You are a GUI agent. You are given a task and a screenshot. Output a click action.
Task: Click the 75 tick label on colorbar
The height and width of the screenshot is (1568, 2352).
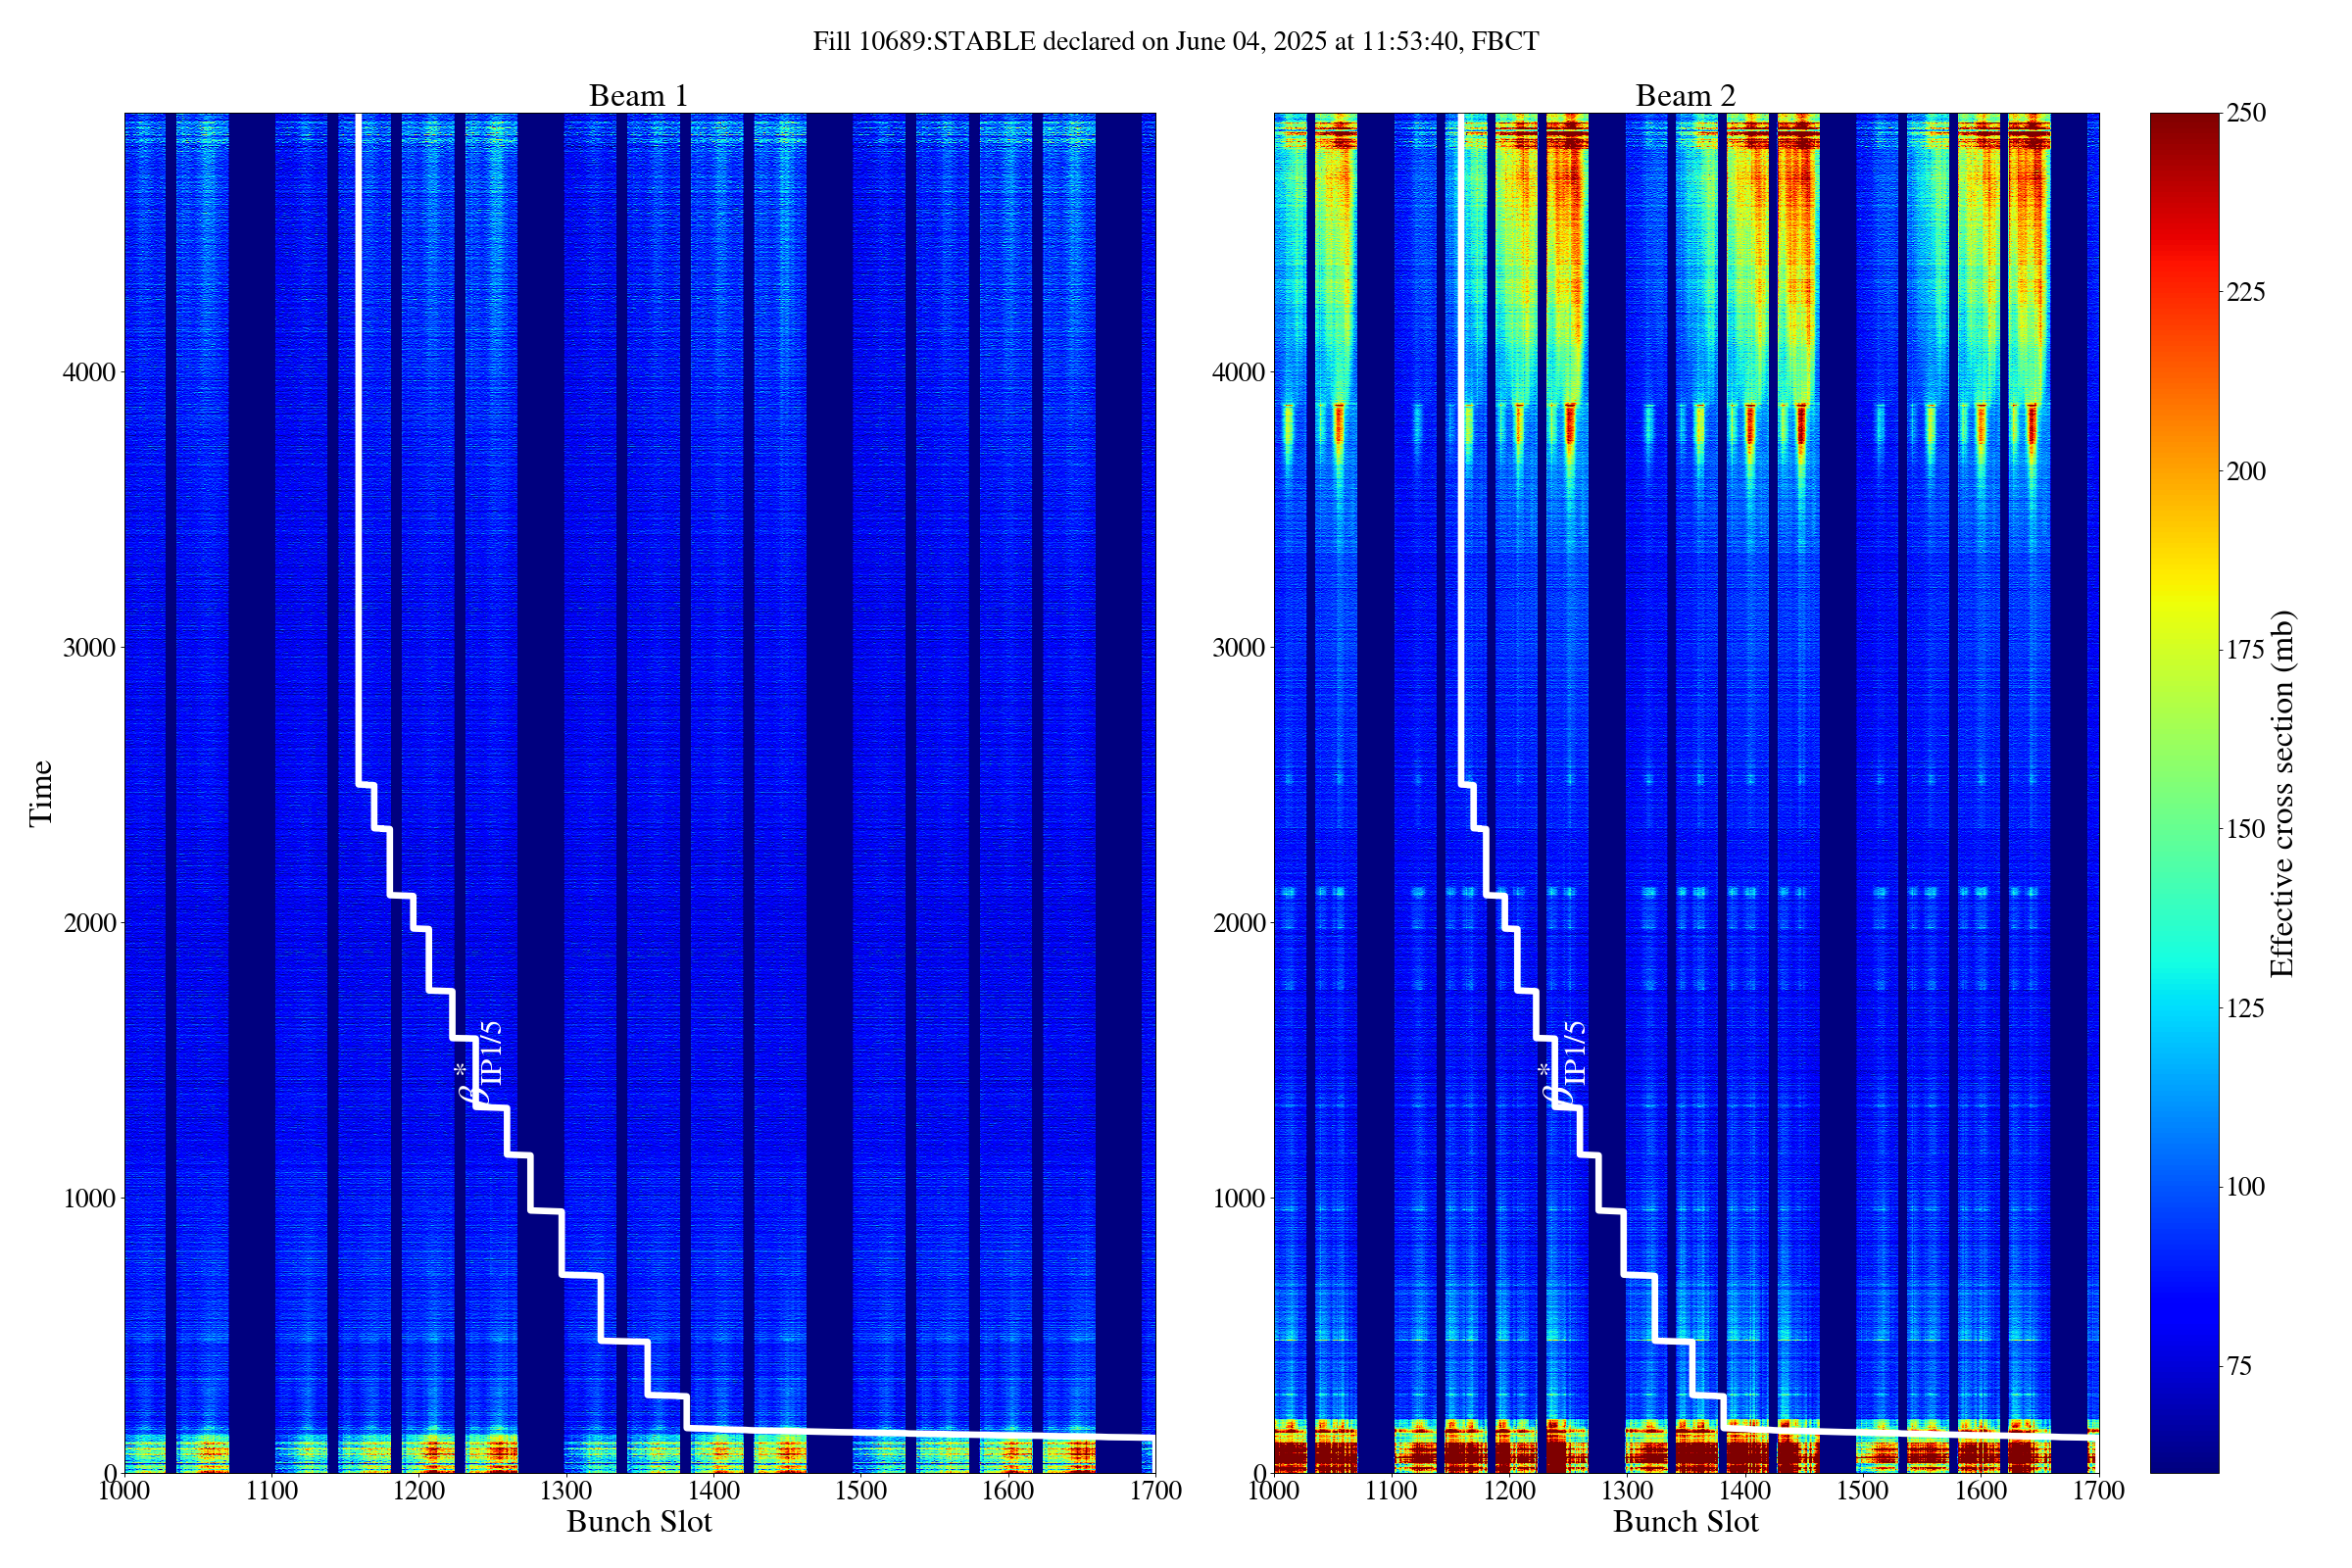pyautogui.click(x=2238, y=1366)
